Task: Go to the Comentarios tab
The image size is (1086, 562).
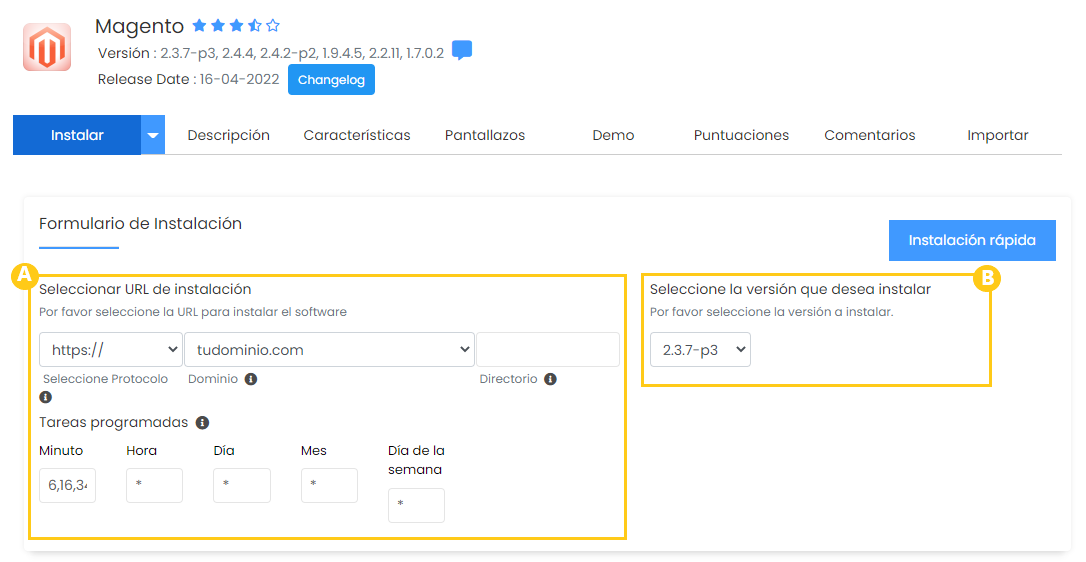Action: point(870,135)
